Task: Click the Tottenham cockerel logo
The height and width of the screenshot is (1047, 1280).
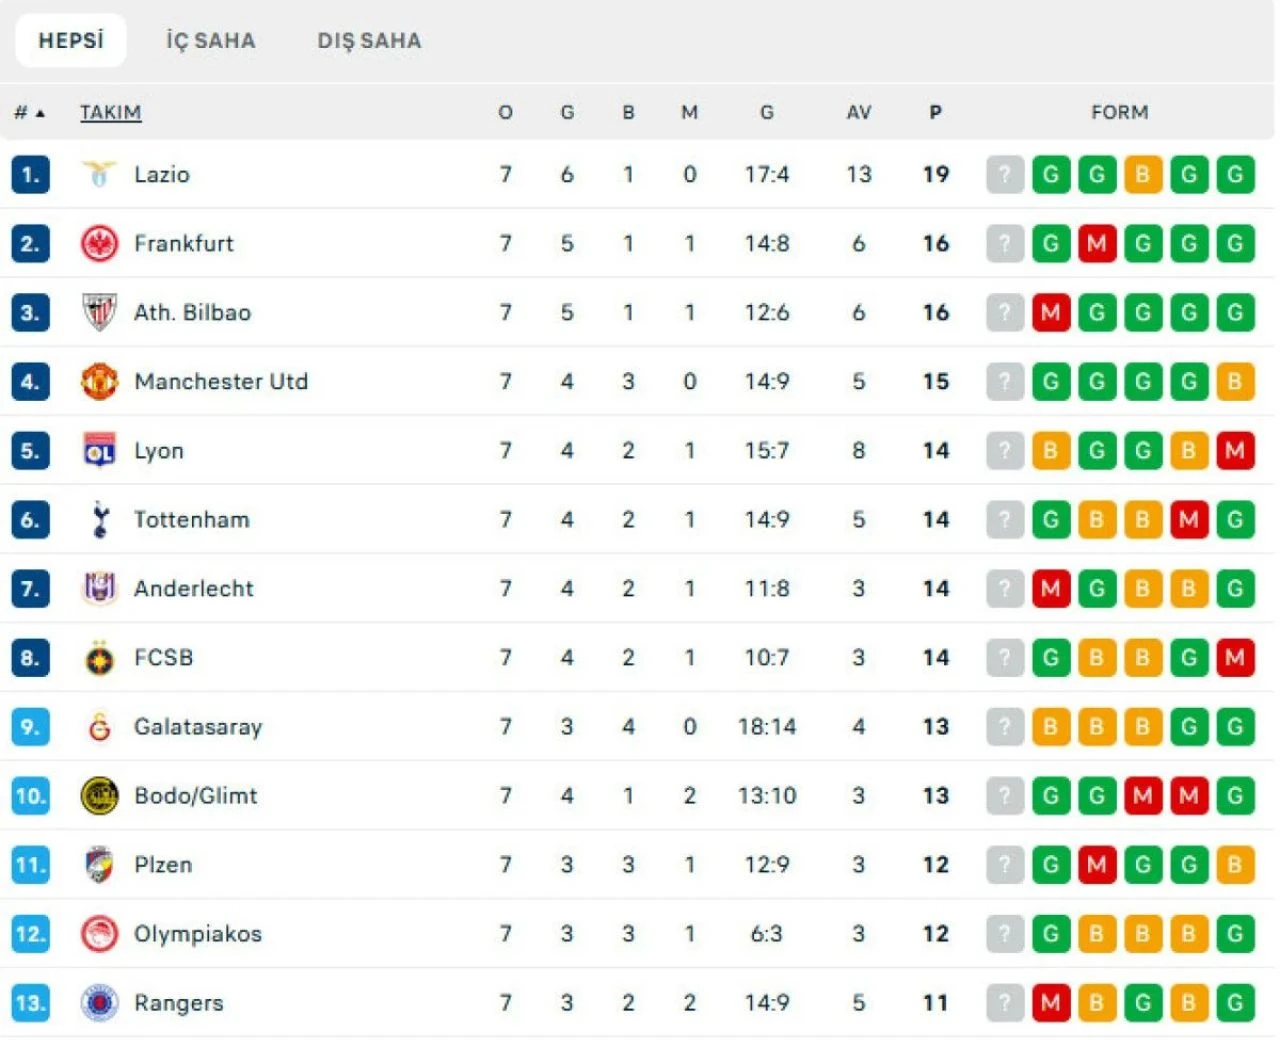Action: (x=99, y=519)
